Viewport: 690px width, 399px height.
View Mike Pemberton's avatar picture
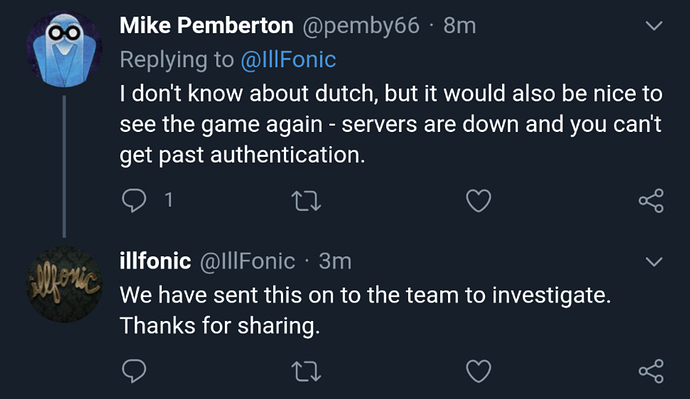[x=64, y=49]
